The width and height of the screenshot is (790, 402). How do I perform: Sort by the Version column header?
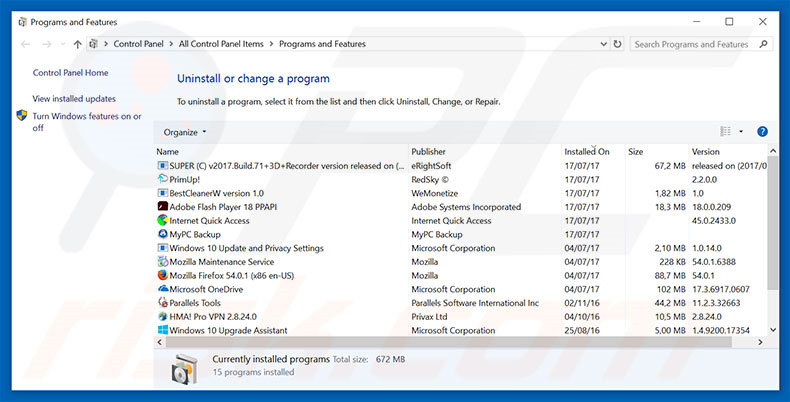click(728, 152)
